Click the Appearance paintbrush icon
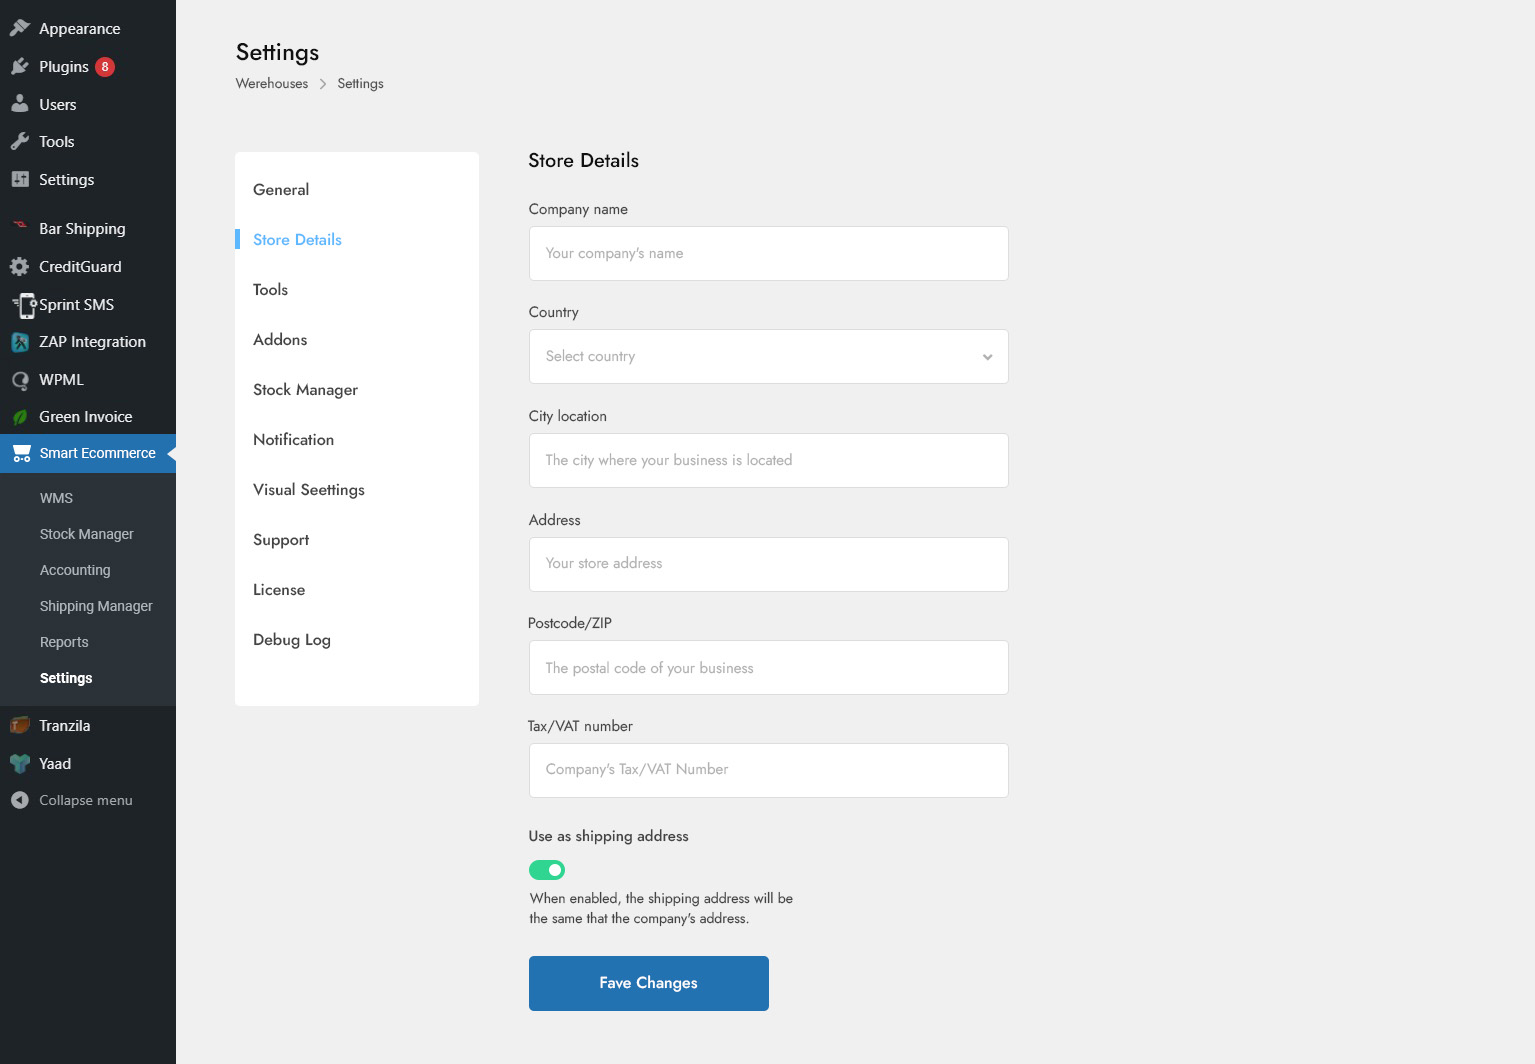 (19, 28)
